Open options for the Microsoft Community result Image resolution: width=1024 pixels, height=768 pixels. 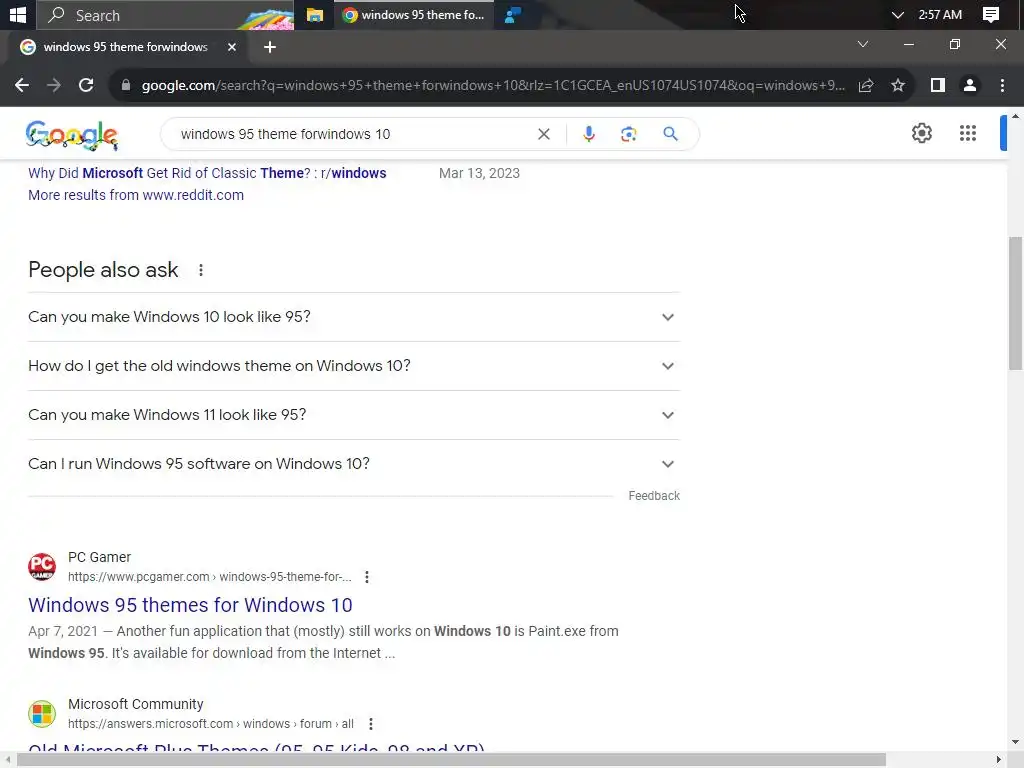click(x=371, y=724)
